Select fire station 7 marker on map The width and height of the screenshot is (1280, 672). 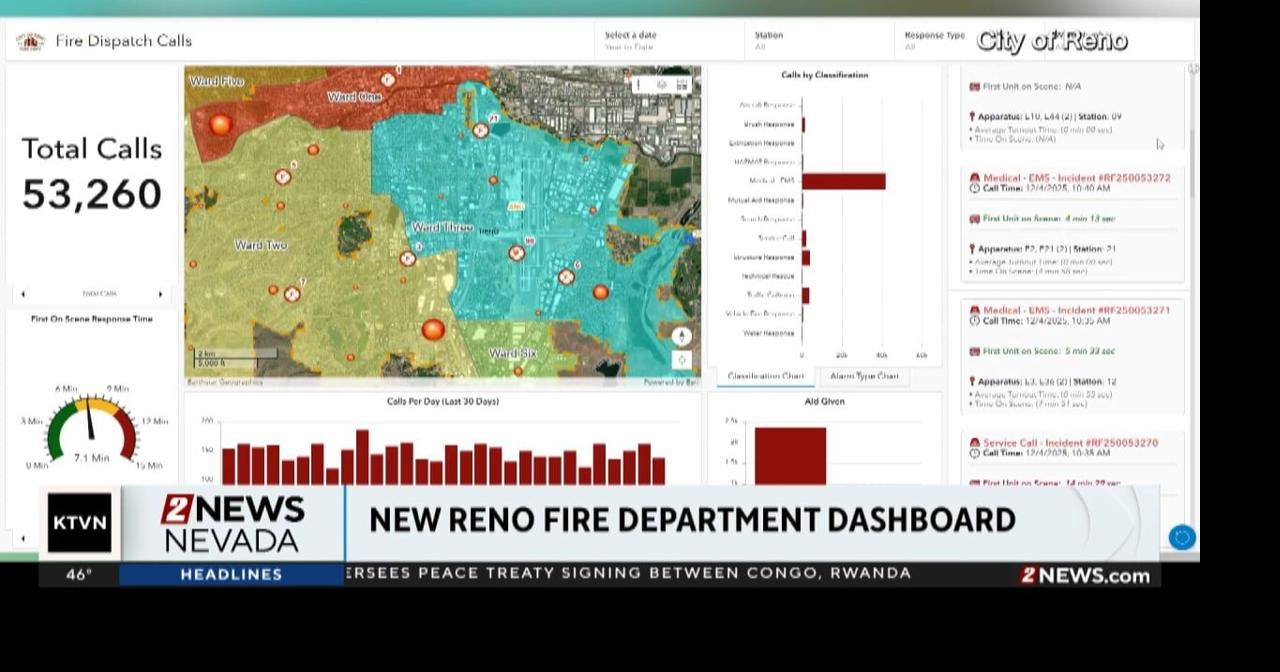[292, 294]
